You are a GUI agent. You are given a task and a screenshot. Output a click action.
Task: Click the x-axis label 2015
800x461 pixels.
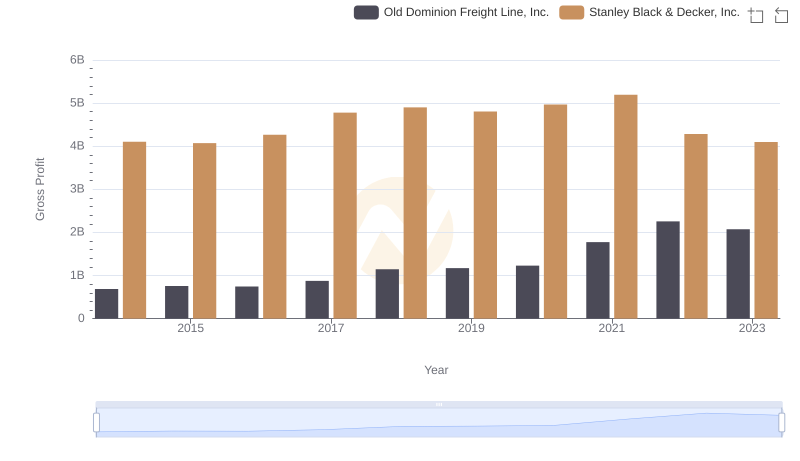(x=190, y=328)
